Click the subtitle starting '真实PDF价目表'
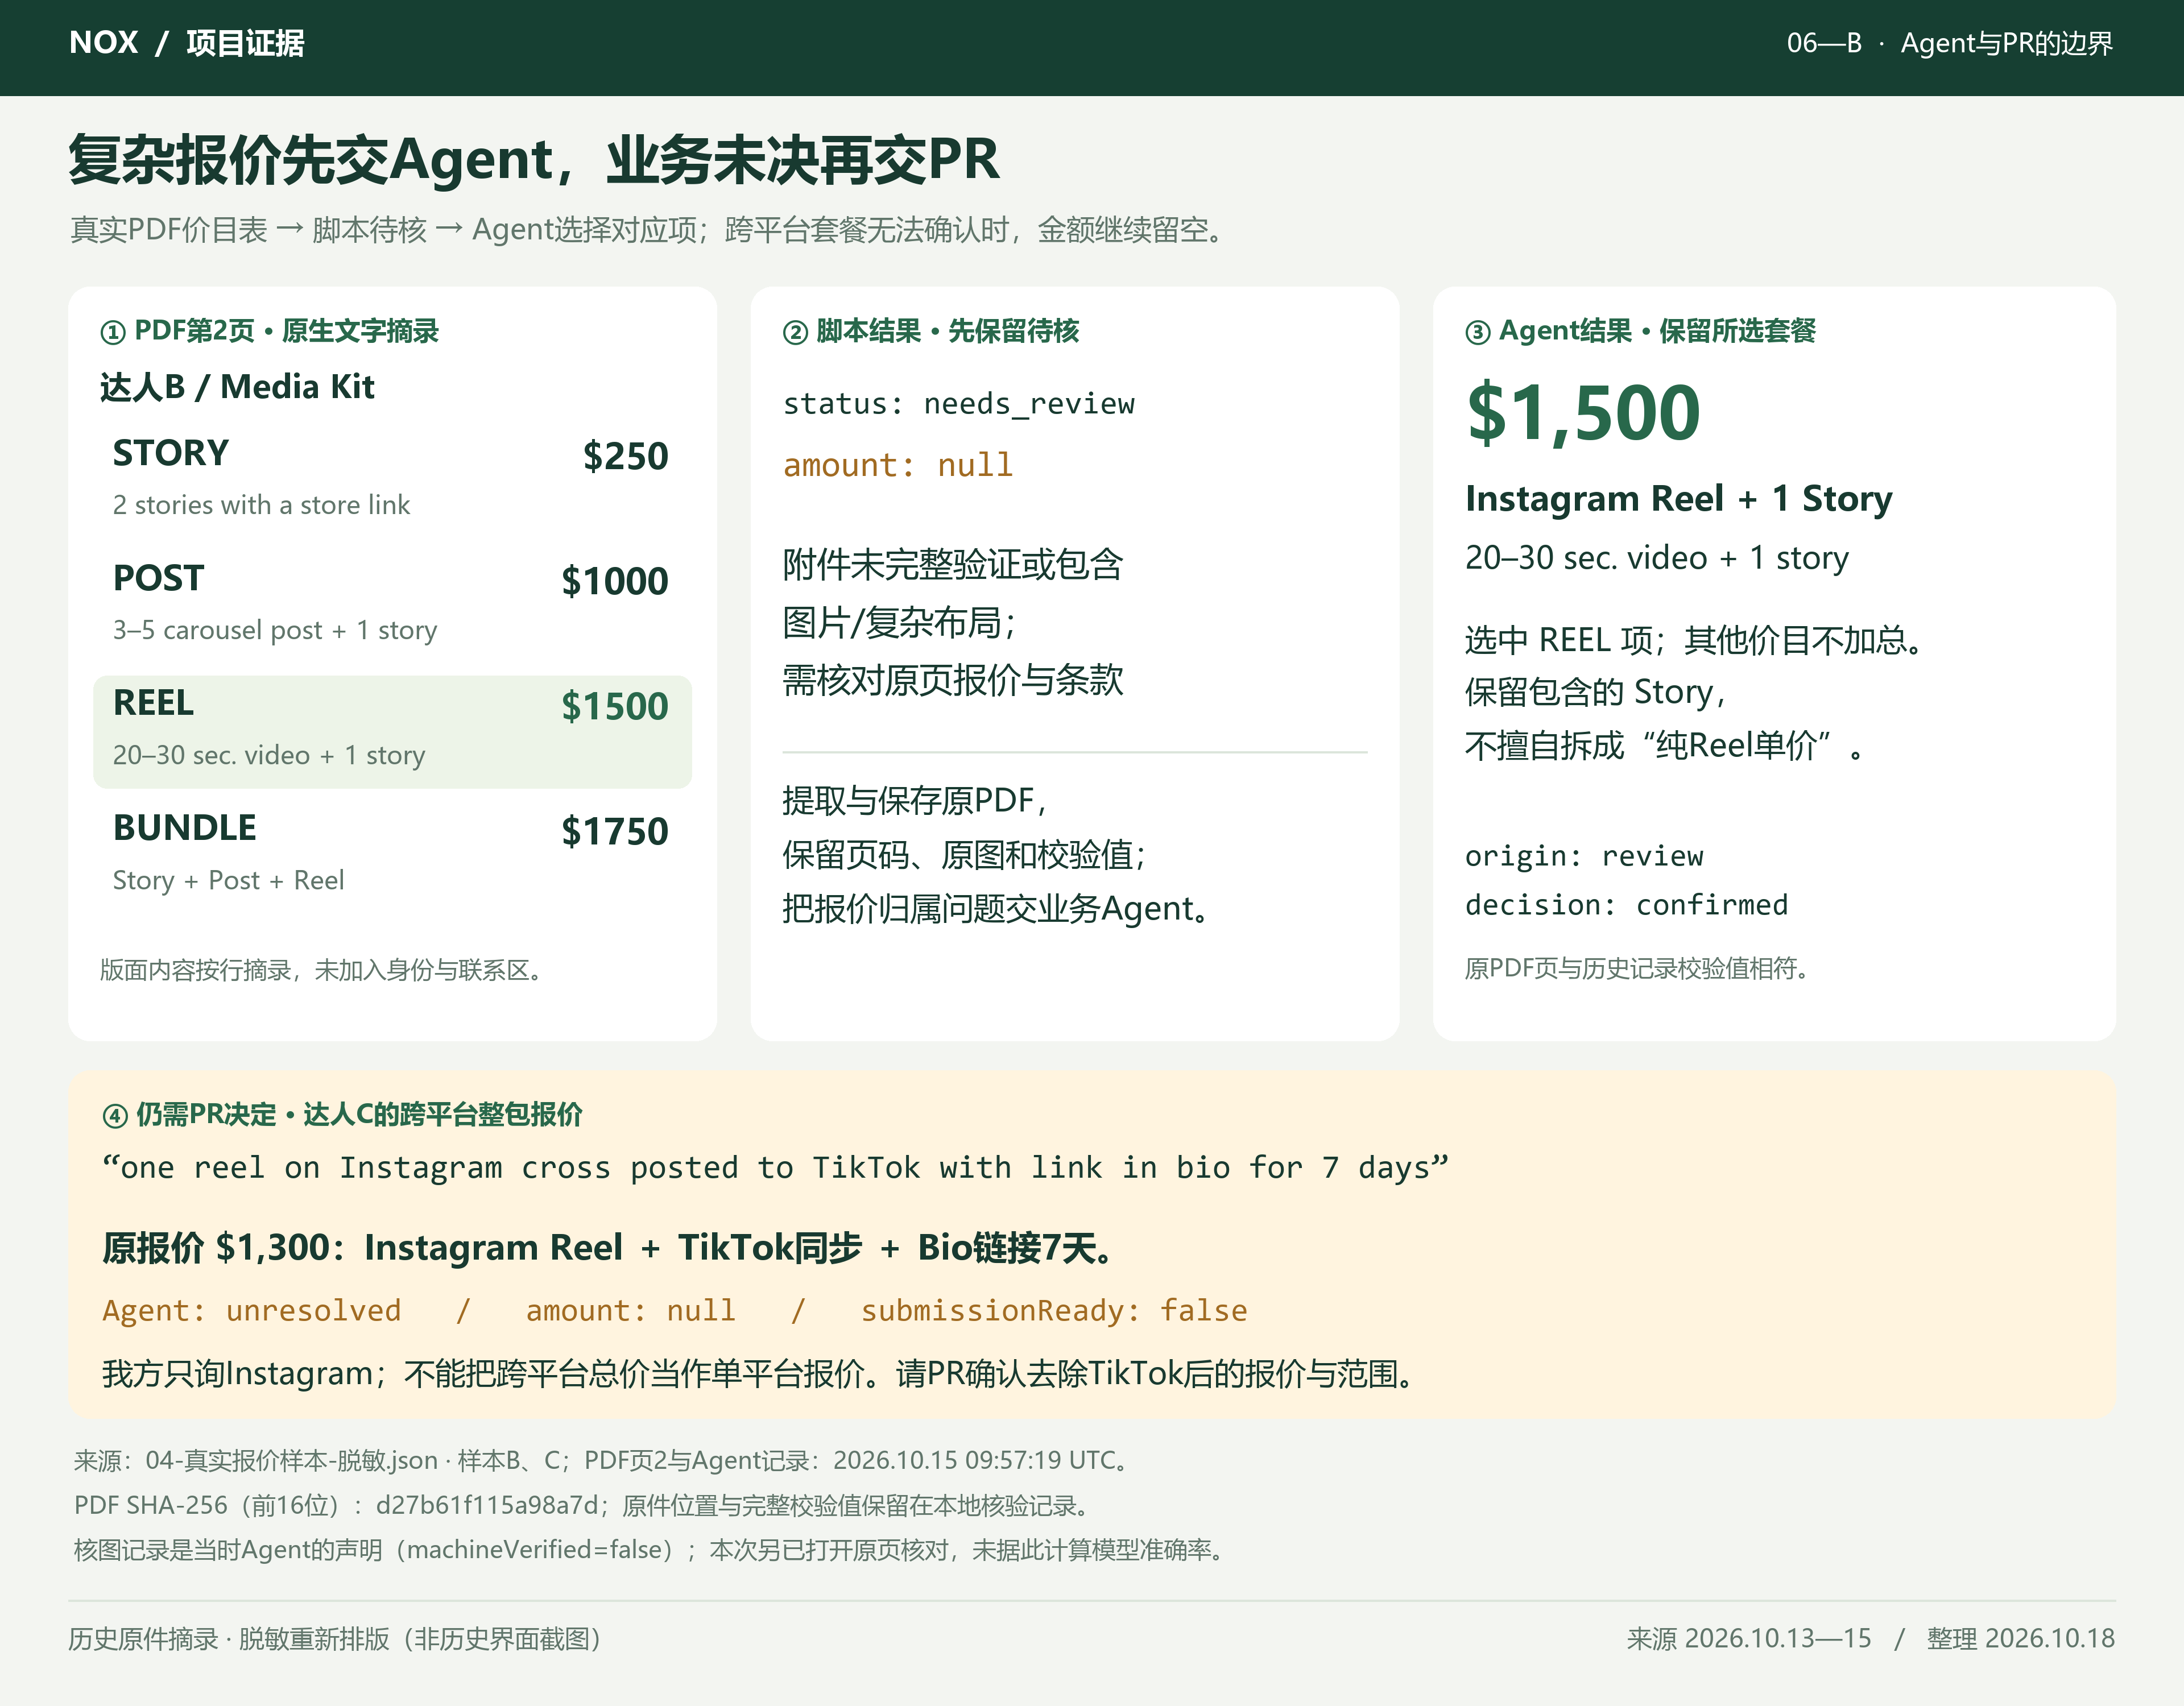2184x1706 pixels. [x=647, y=230]
